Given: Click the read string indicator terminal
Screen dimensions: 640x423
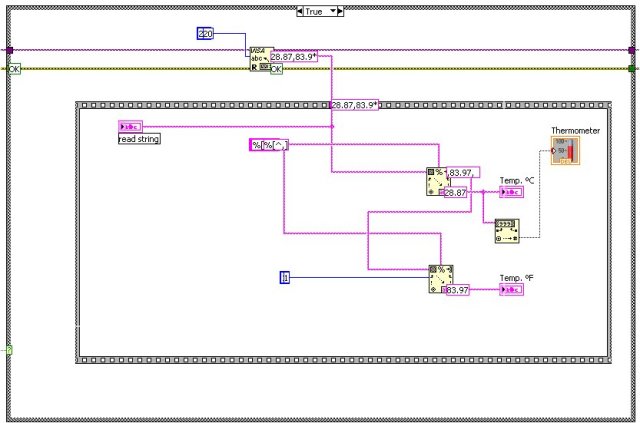Looking at the screenshot, I should pos(132,126).
